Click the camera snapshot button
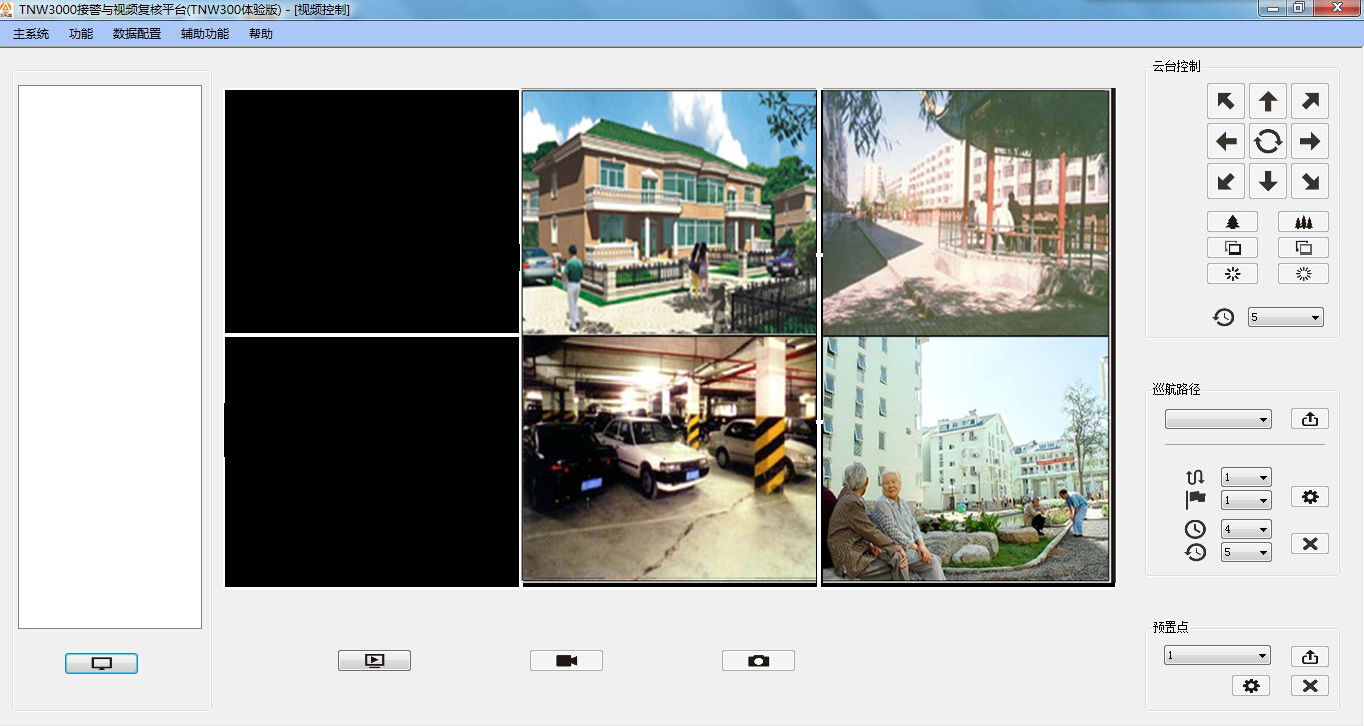The width and height of the screenshot is (1364, 726). (758, 660)
